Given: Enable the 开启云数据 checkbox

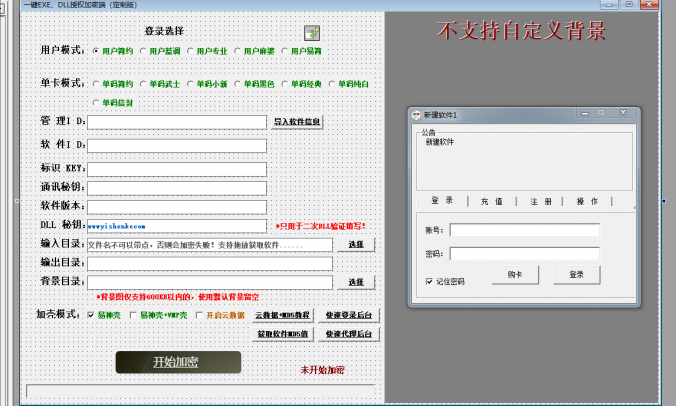Looking at the screenshot, I should tap(199, 315).
